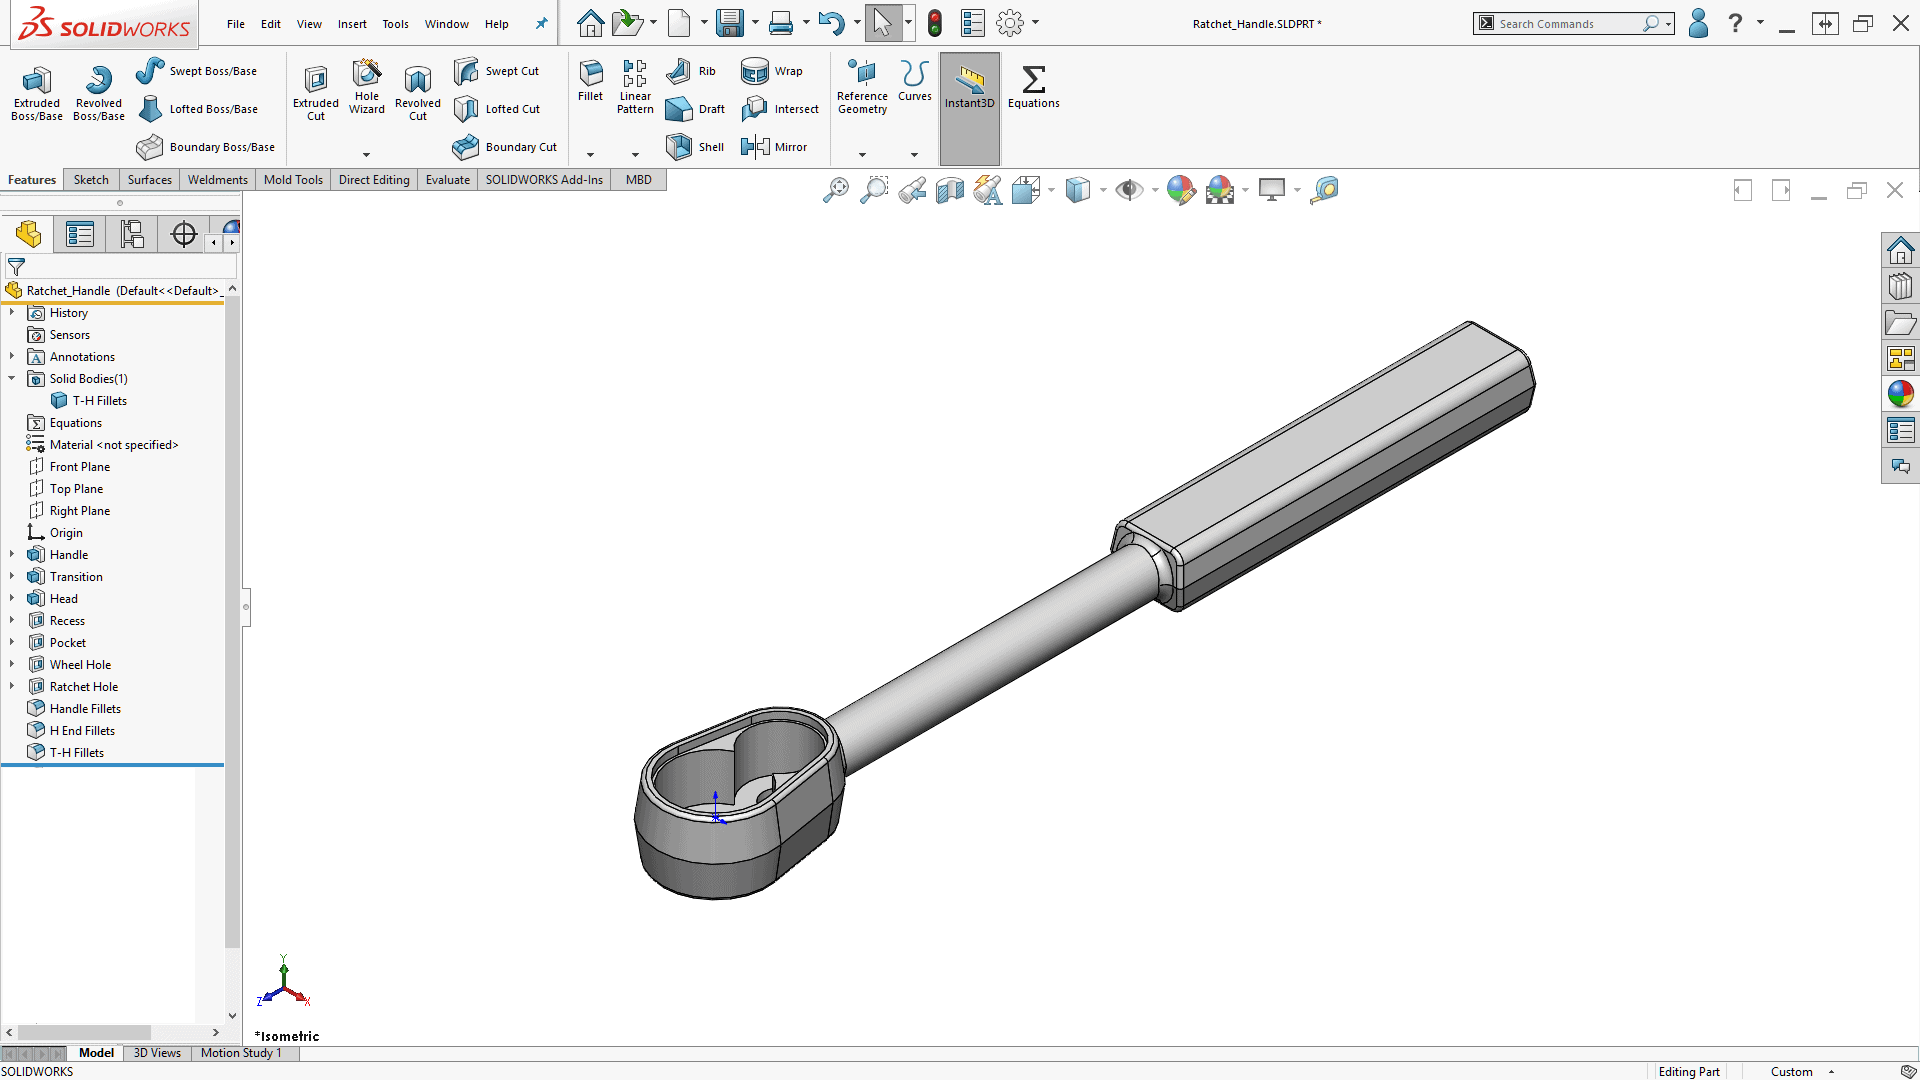The width and height of the screenshot is (1920, 1080).
Task: Choose the Intersect tool
Action: pyautogui.click(x=780, y=109)
